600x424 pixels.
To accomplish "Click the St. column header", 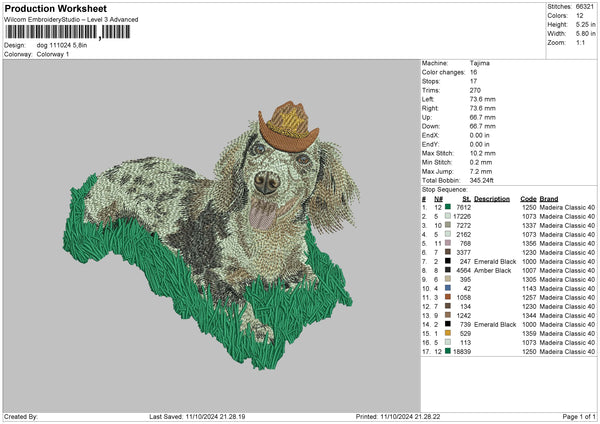I will [465, 197].
